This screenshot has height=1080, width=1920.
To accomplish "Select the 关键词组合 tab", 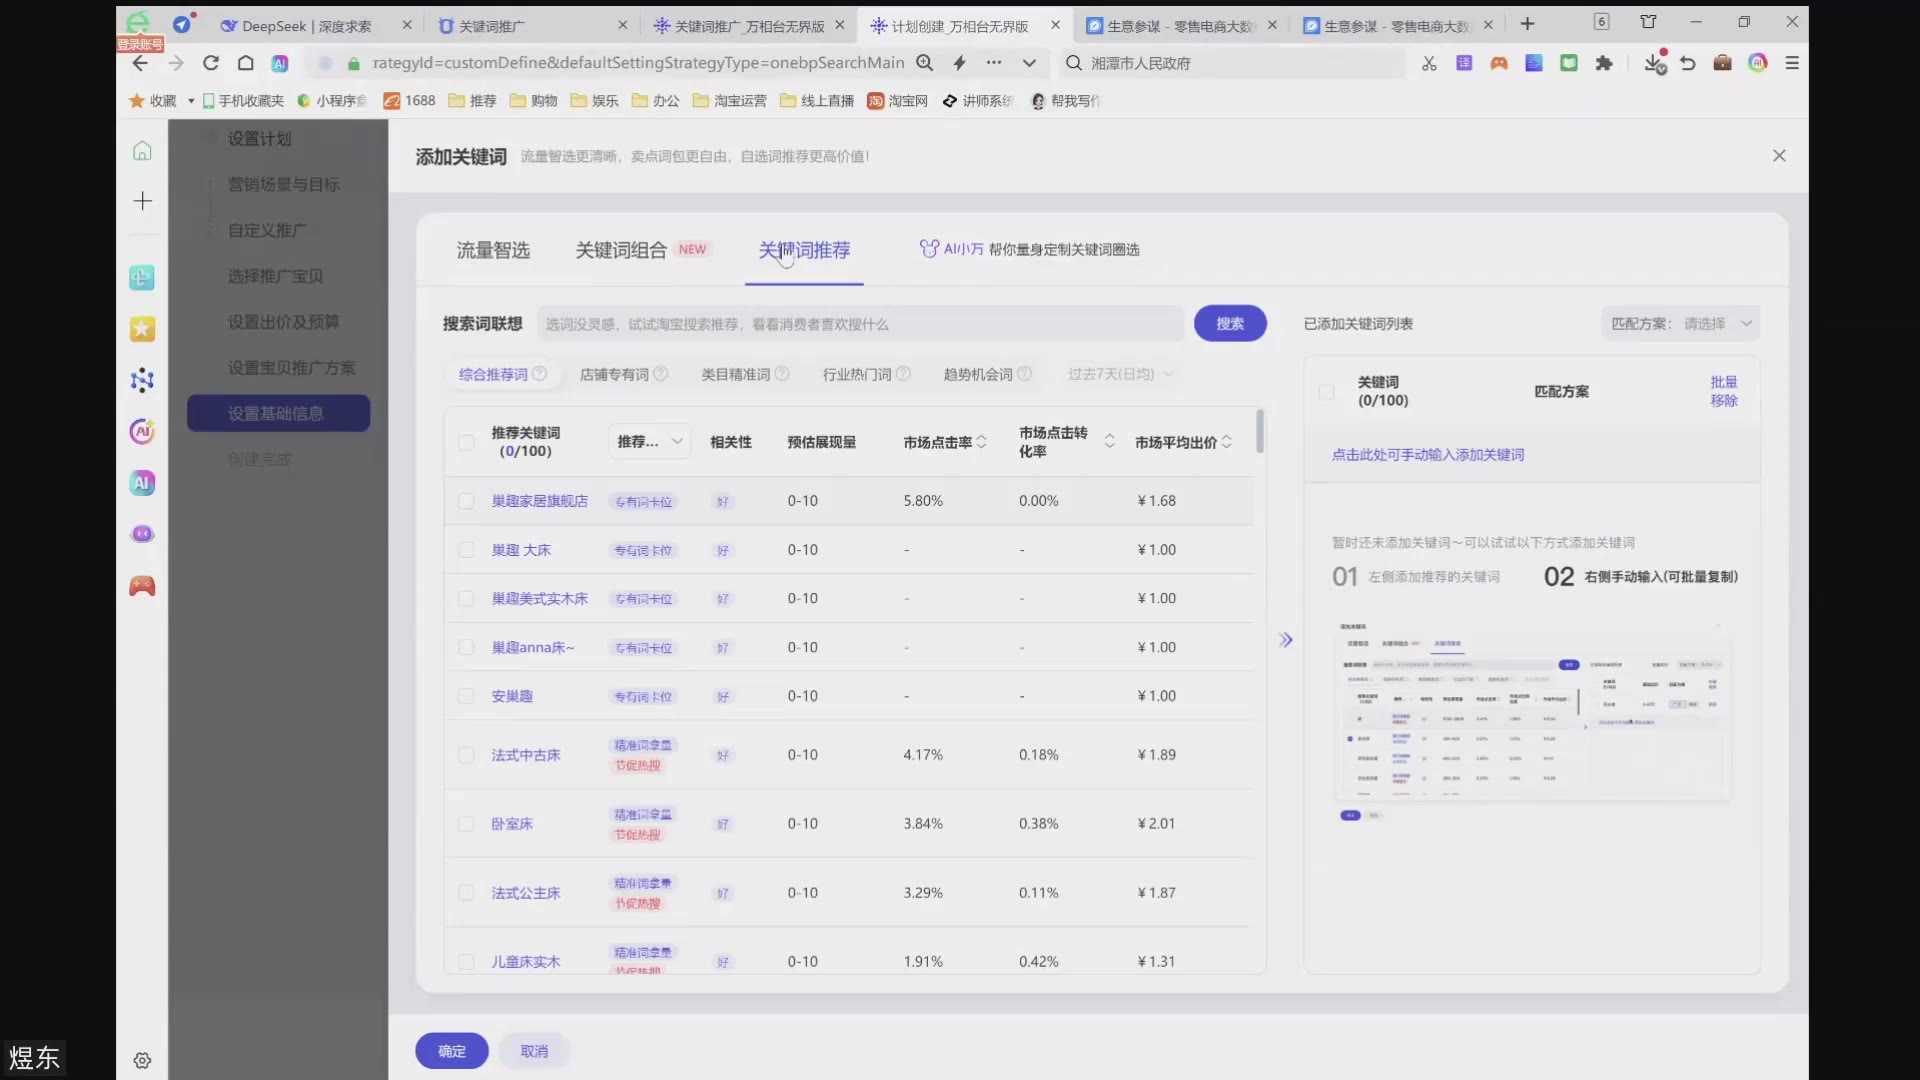I will click(621, 250).
